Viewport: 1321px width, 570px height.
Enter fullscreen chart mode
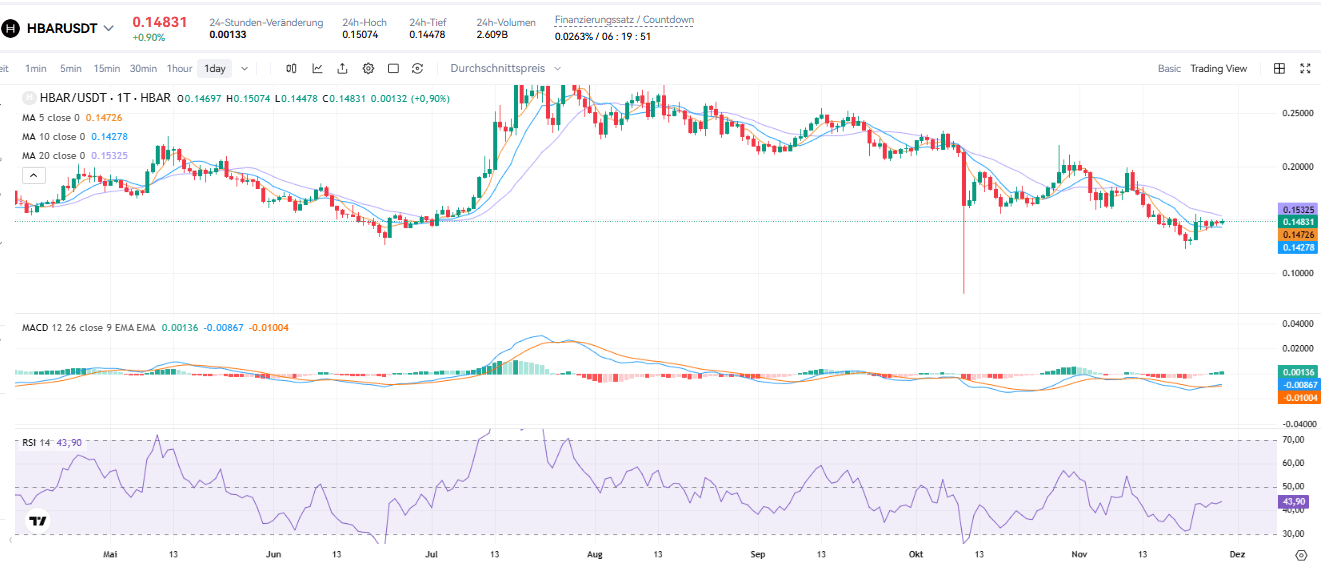[1305, 69]
